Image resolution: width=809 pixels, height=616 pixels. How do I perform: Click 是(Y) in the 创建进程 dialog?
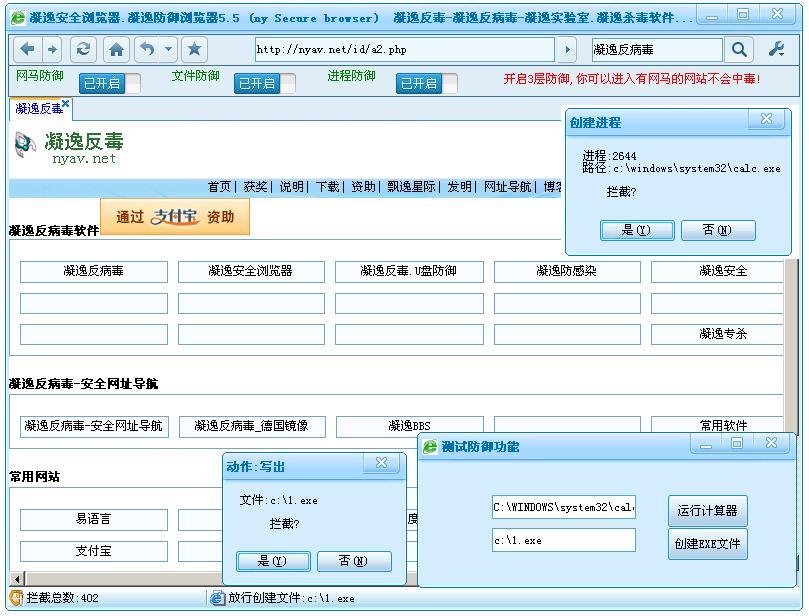pyautogui.click(x=637, y=230)
